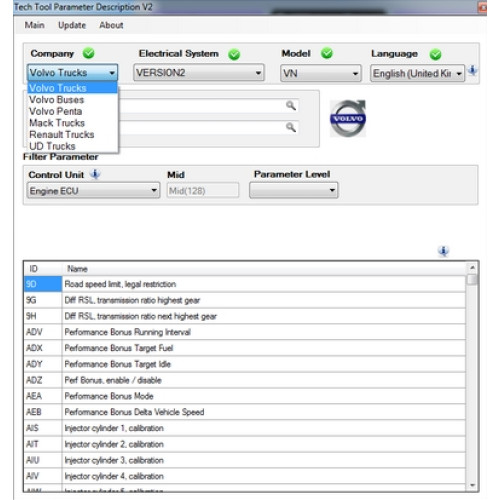500x500 pixels.
Task: Click the table scrollbar down arrow
Action: 472,485
